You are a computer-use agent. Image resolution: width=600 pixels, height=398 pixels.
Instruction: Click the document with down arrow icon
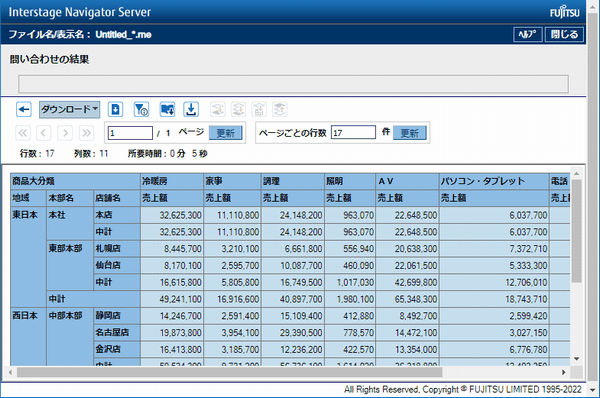[x=115, y=109]
